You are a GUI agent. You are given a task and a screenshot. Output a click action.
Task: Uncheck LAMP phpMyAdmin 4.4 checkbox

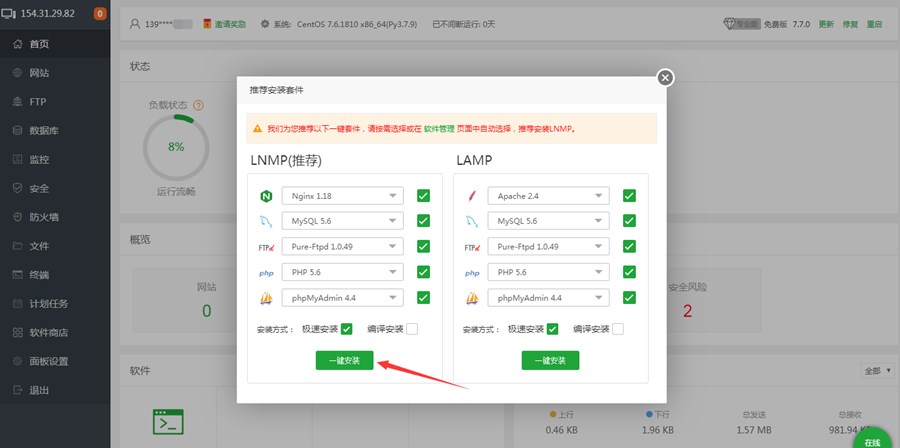[629, 298]
